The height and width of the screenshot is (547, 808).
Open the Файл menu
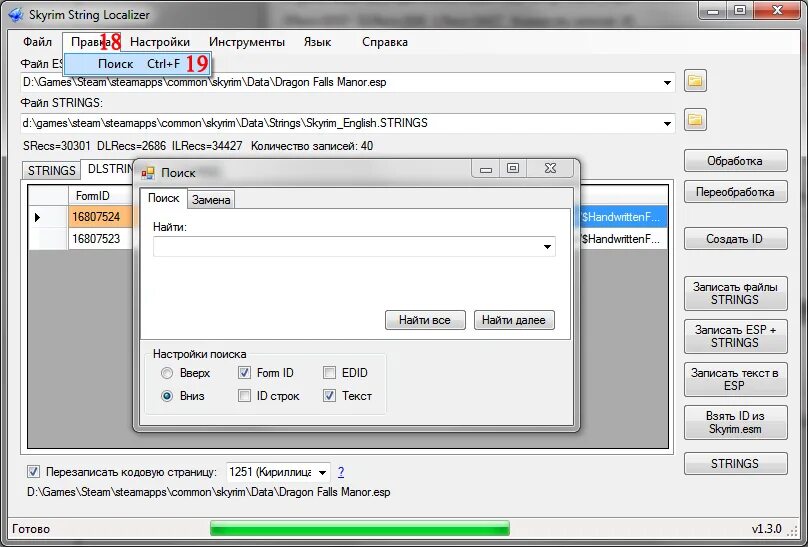click(x=38, y=42)
